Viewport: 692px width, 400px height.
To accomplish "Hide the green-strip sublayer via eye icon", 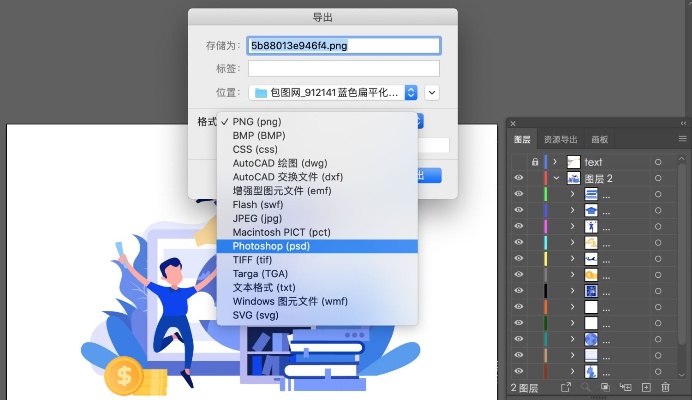I will [x=519, y=194].
